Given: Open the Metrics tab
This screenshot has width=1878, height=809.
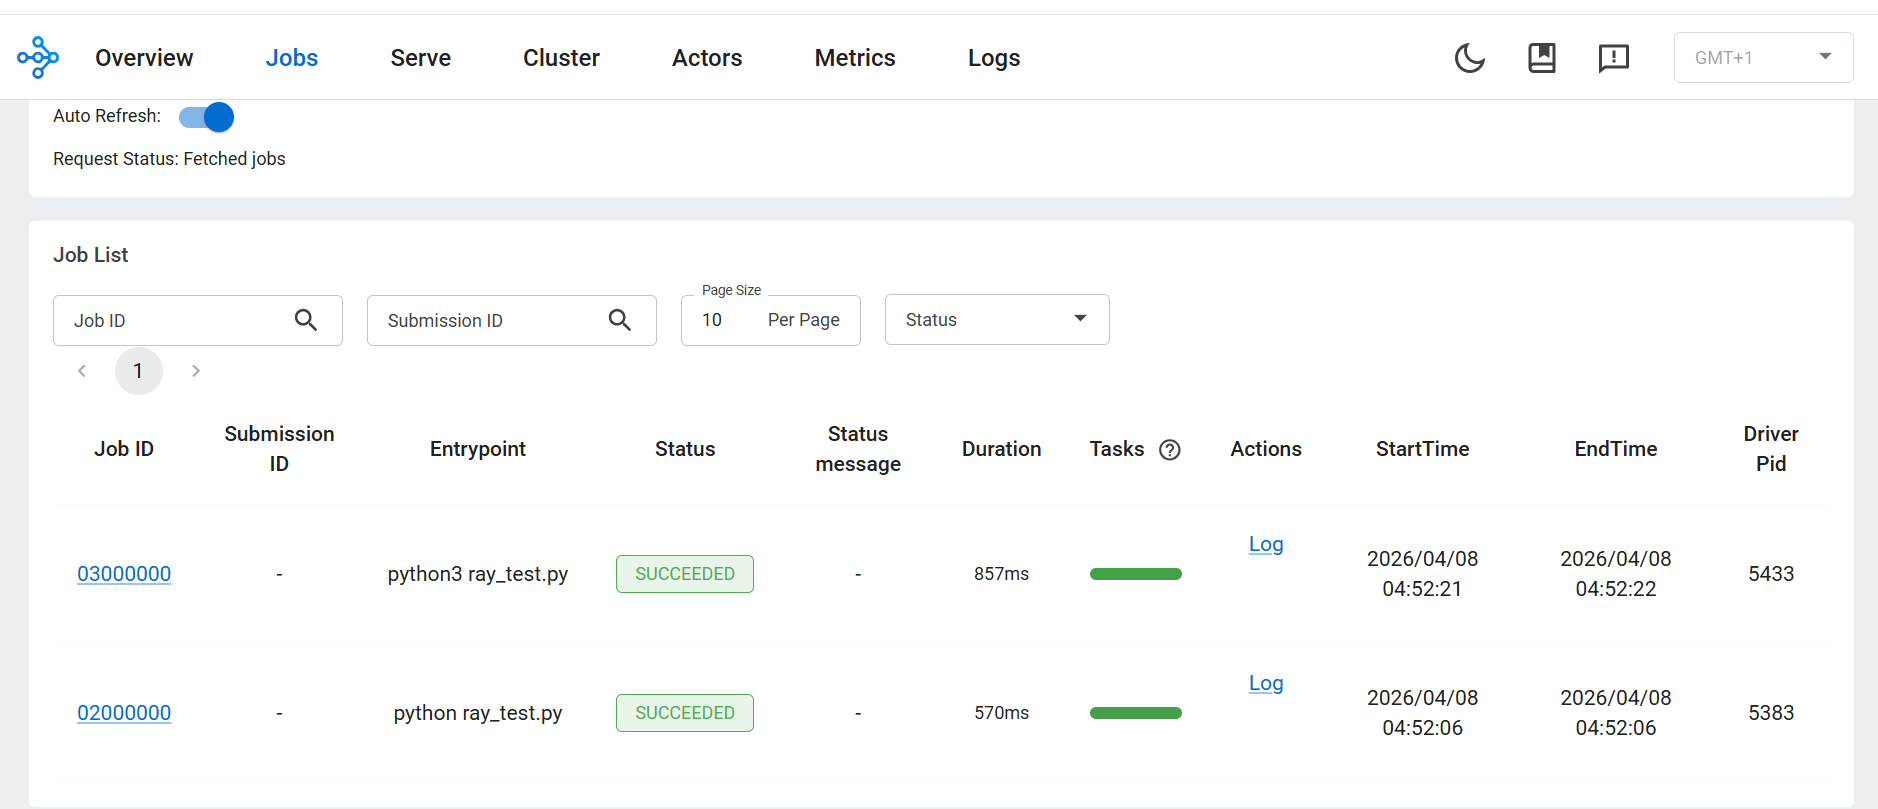Looking at the screenshot, I should coord(855,58).
